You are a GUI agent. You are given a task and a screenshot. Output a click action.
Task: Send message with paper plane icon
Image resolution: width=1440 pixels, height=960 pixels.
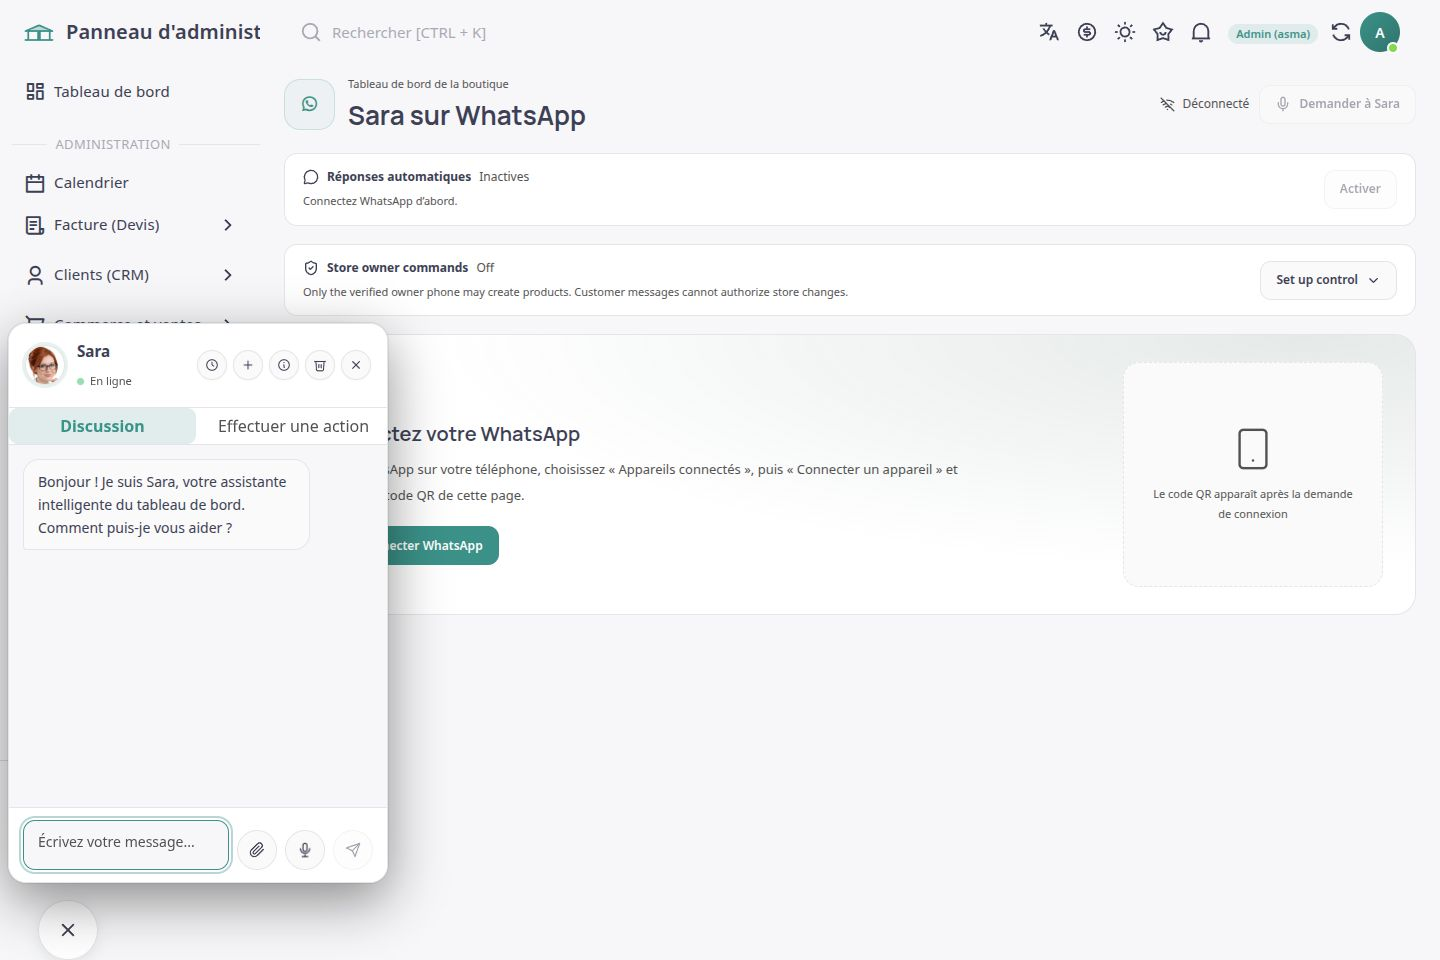pyautogui.click(x=353, y=850)
